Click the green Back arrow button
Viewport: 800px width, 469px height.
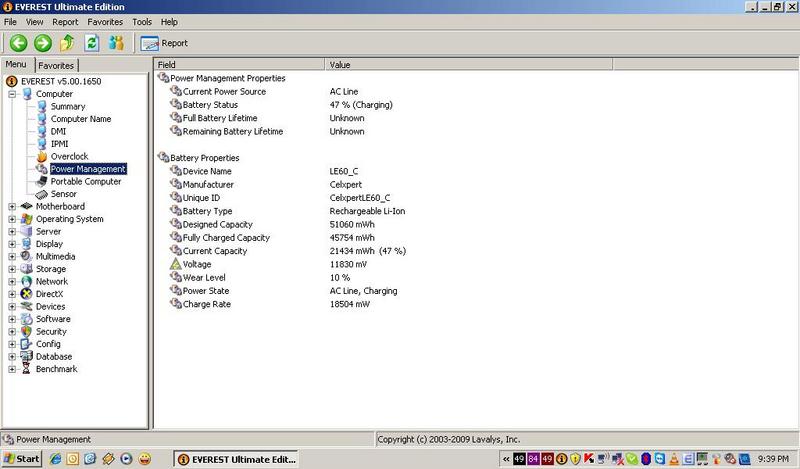point(17,43)
